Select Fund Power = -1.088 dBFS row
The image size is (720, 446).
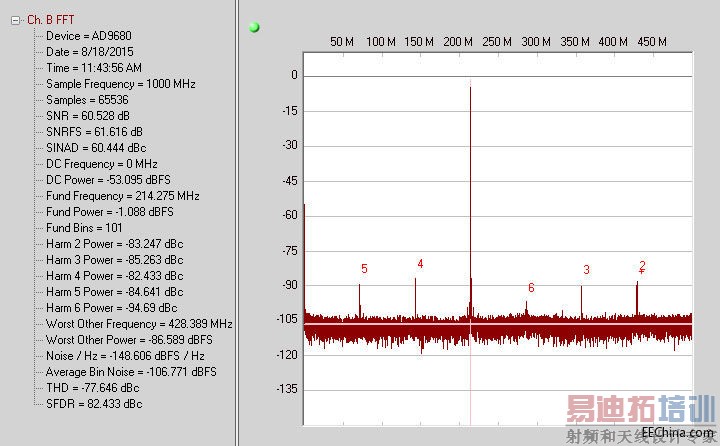(110, 212)
